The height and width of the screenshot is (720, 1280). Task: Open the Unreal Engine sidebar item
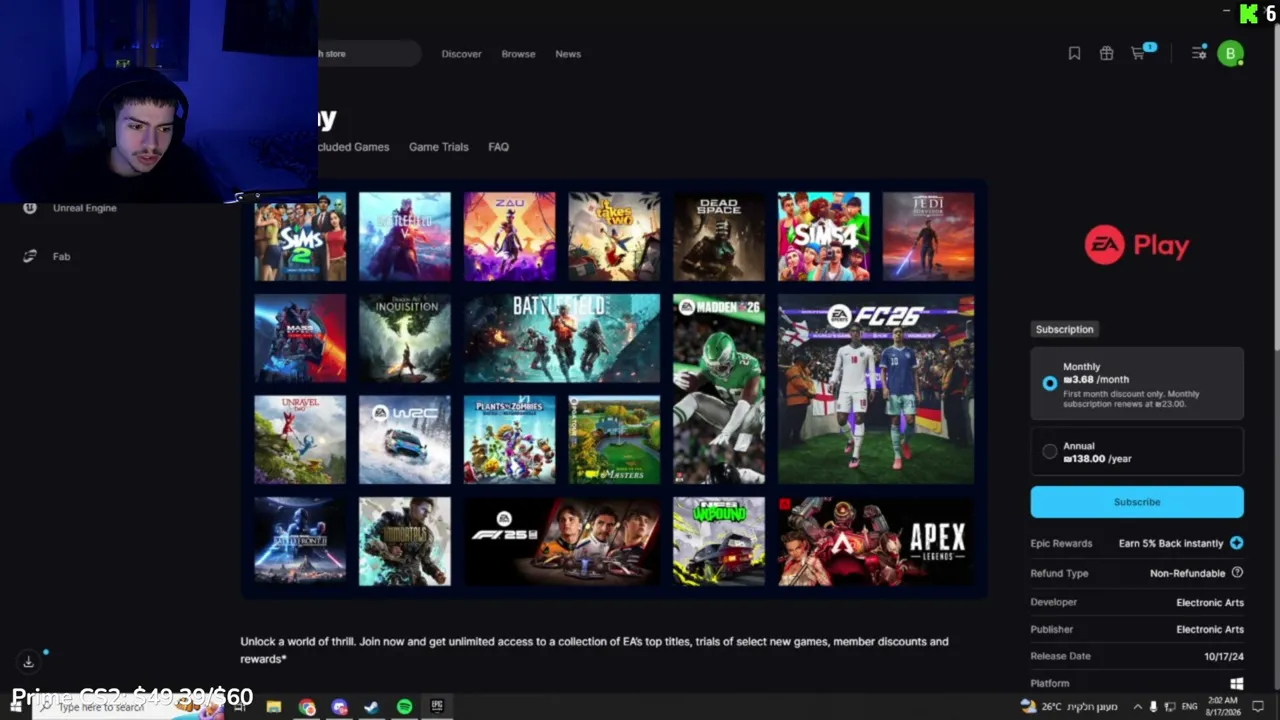pos(70,208)
